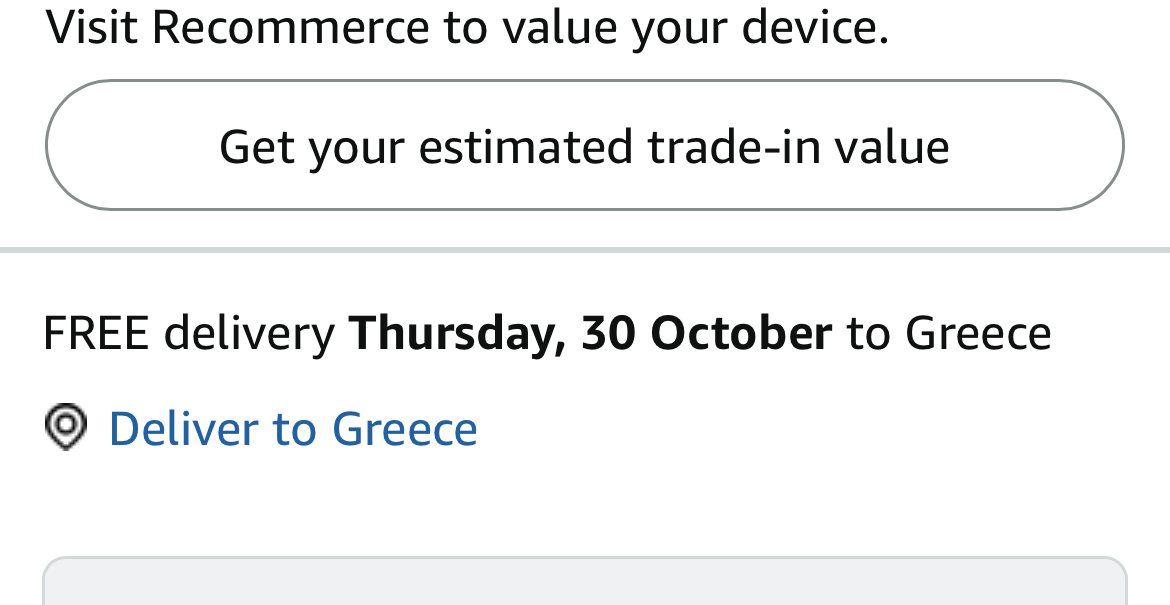Click the word "device" in the top line
Viewport: 1170px width, 605px height.
pyautogui.click(x=814, y=27)
